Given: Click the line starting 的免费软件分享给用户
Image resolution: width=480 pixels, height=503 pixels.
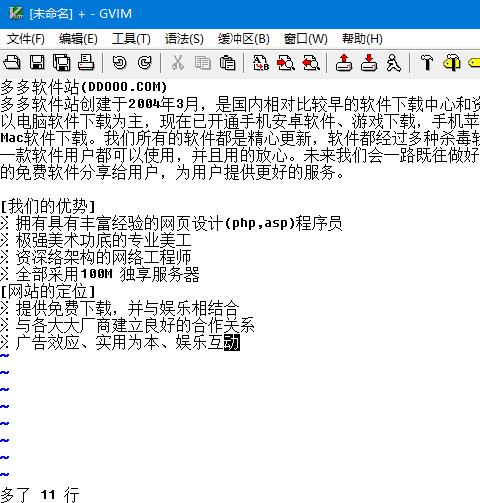Looking at the screenshot, I should pos(172,172).
